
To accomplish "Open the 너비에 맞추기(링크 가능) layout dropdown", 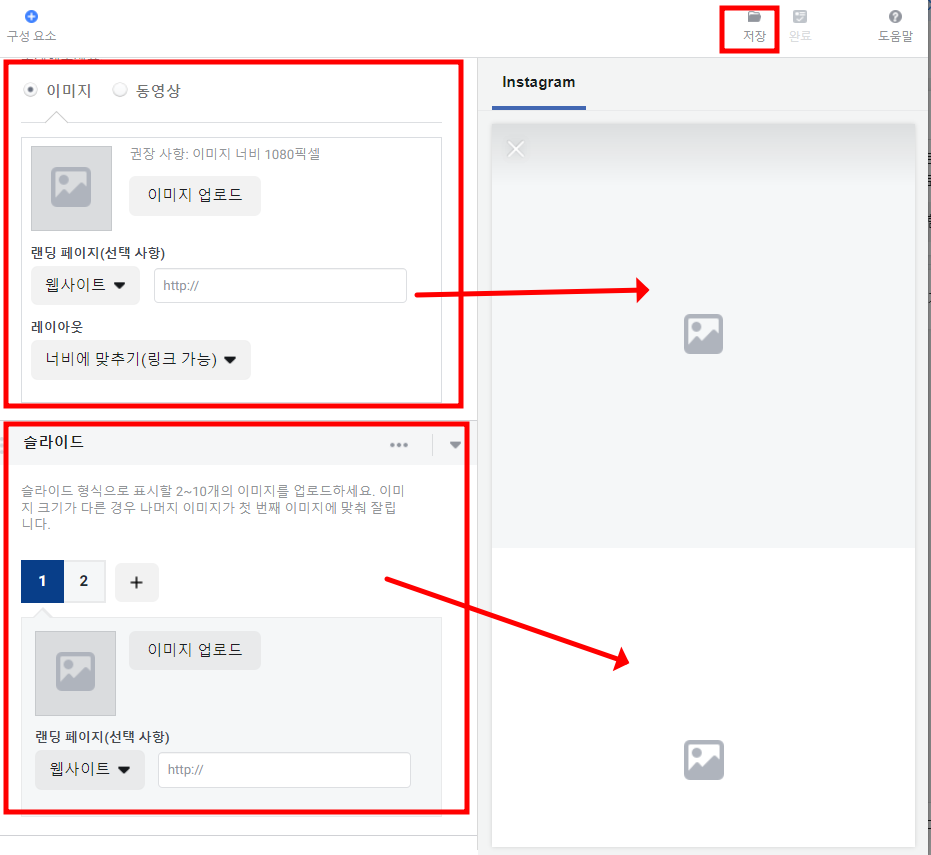I will [141, 359].
